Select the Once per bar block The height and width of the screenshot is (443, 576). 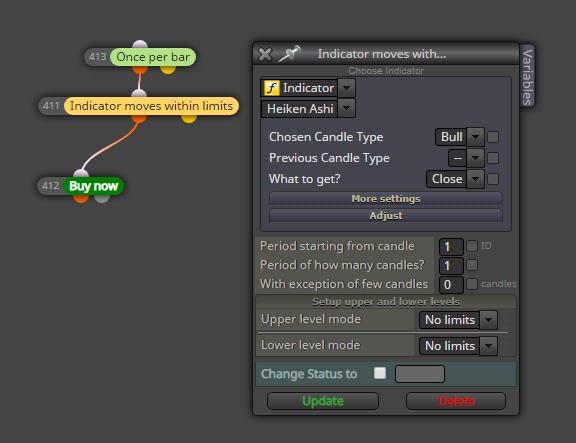[x=153, y=57]
